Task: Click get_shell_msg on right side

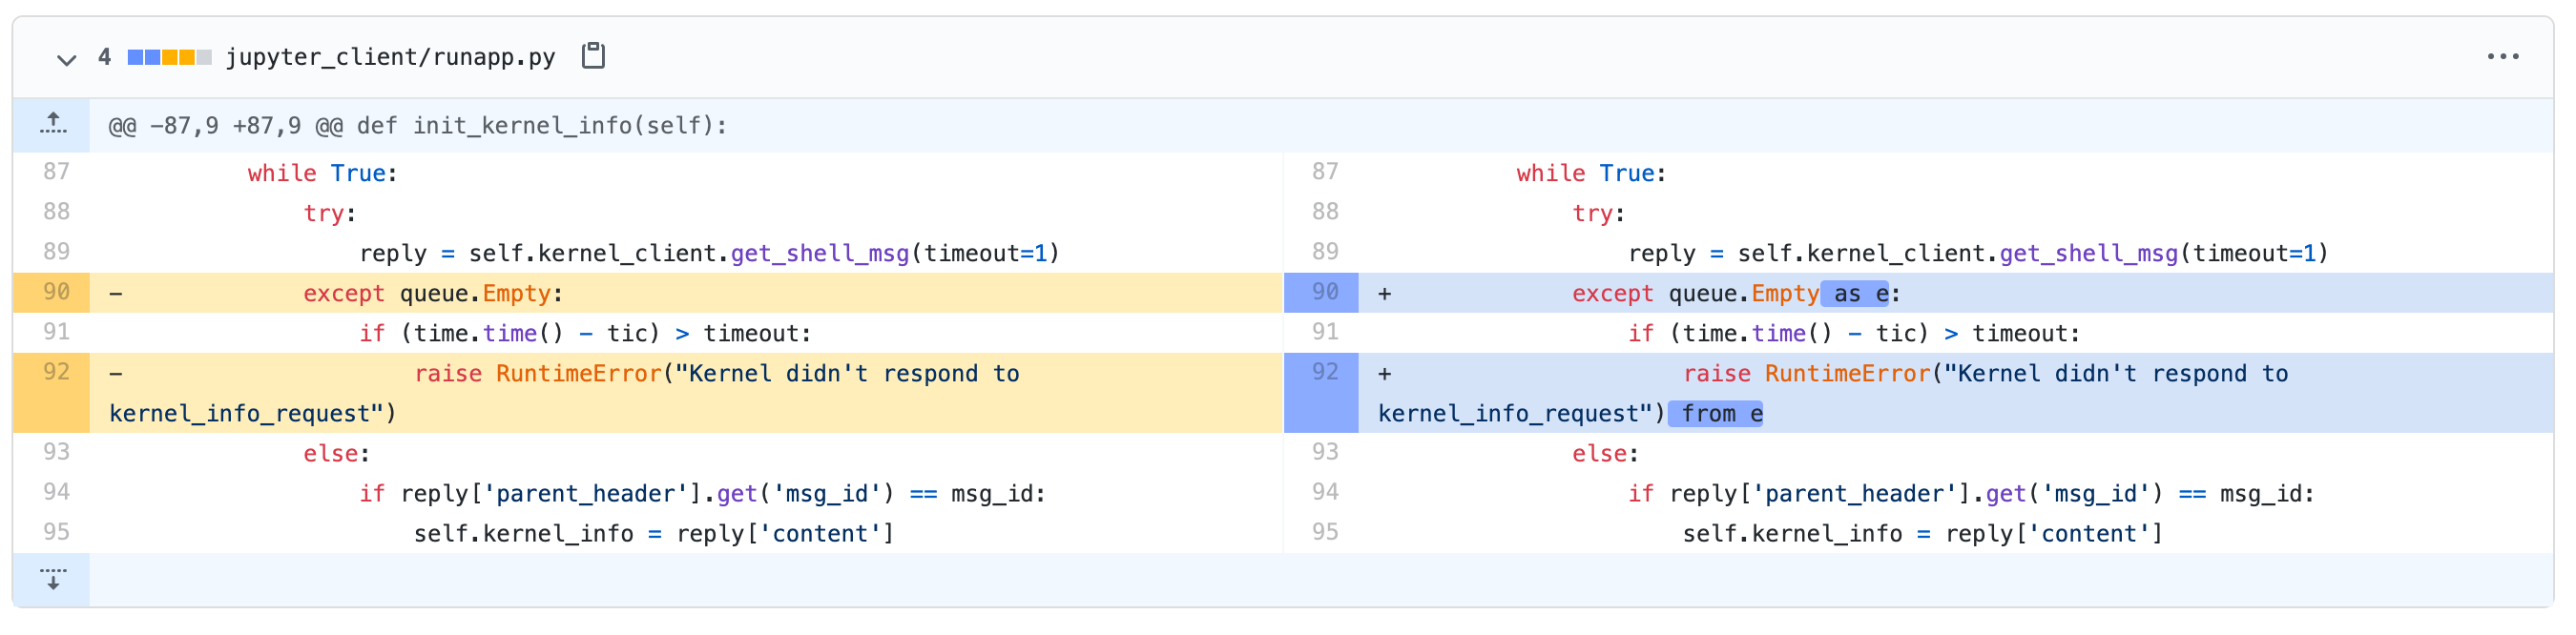Action: coord(2089,254)
